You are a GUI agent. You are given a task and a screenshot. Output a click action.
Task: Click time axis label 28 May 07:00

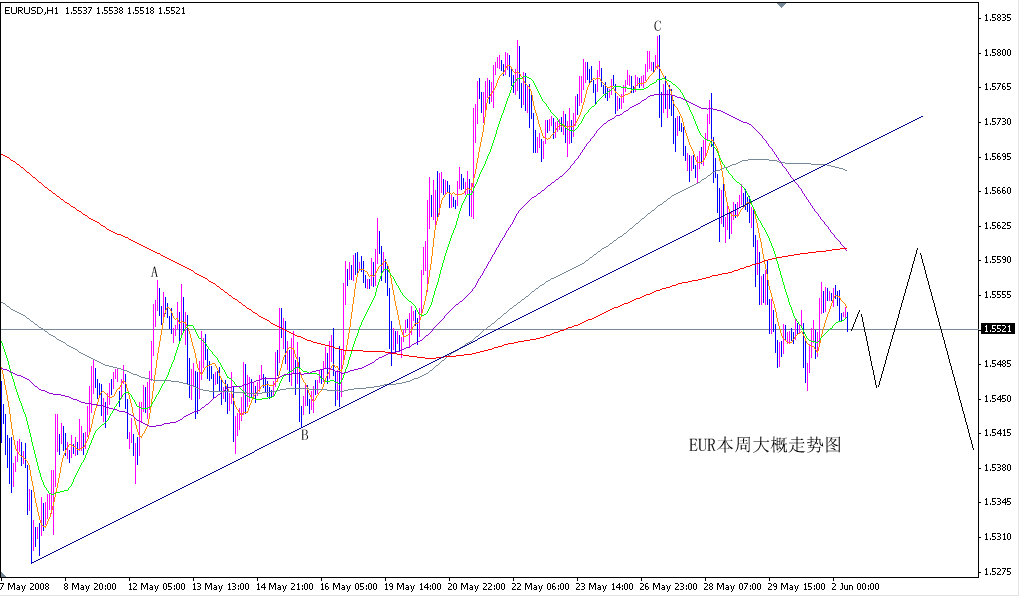(x=733, y=587)
